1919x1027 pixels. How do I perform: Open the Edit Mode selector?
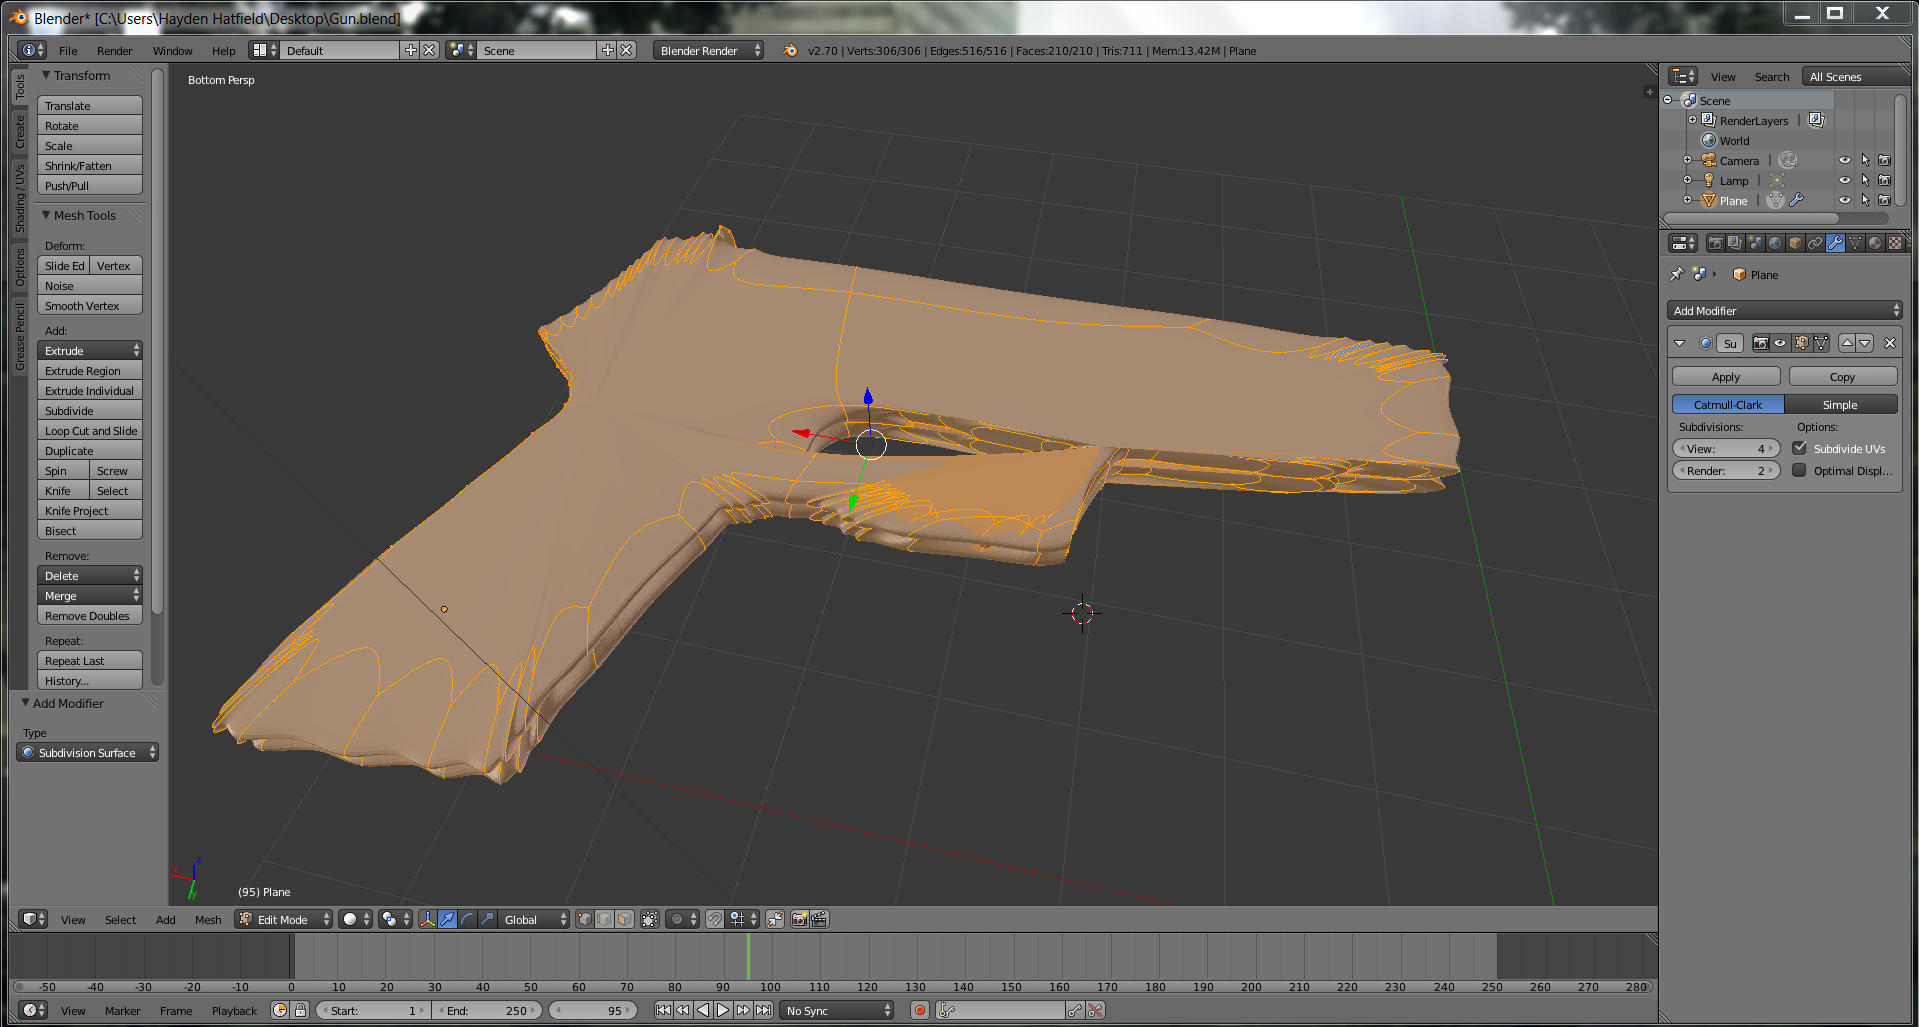tap(283, 919)
